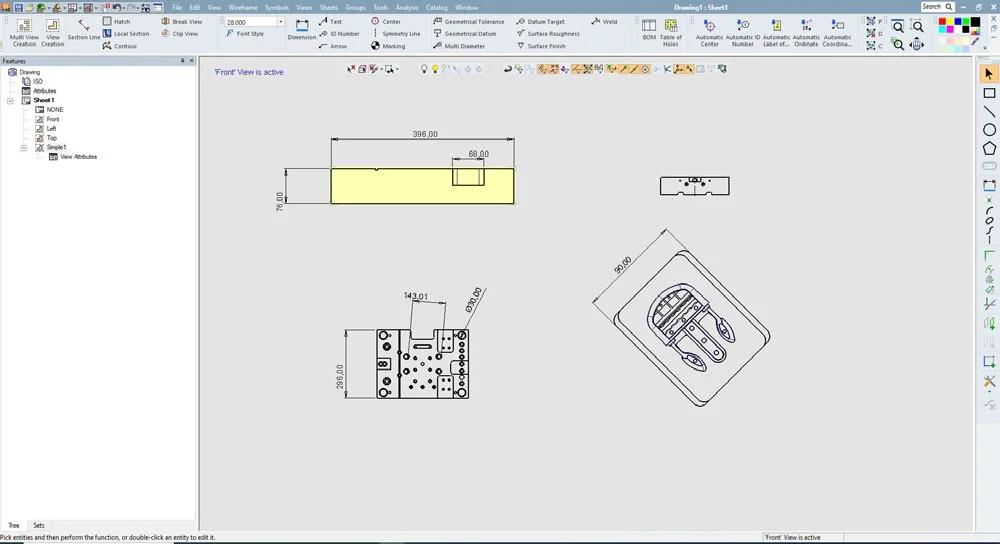Image resolution: width=1000 pixels, height=544 pixels.
Task: Switch to the Tree tab
Action: pos(14,526)
